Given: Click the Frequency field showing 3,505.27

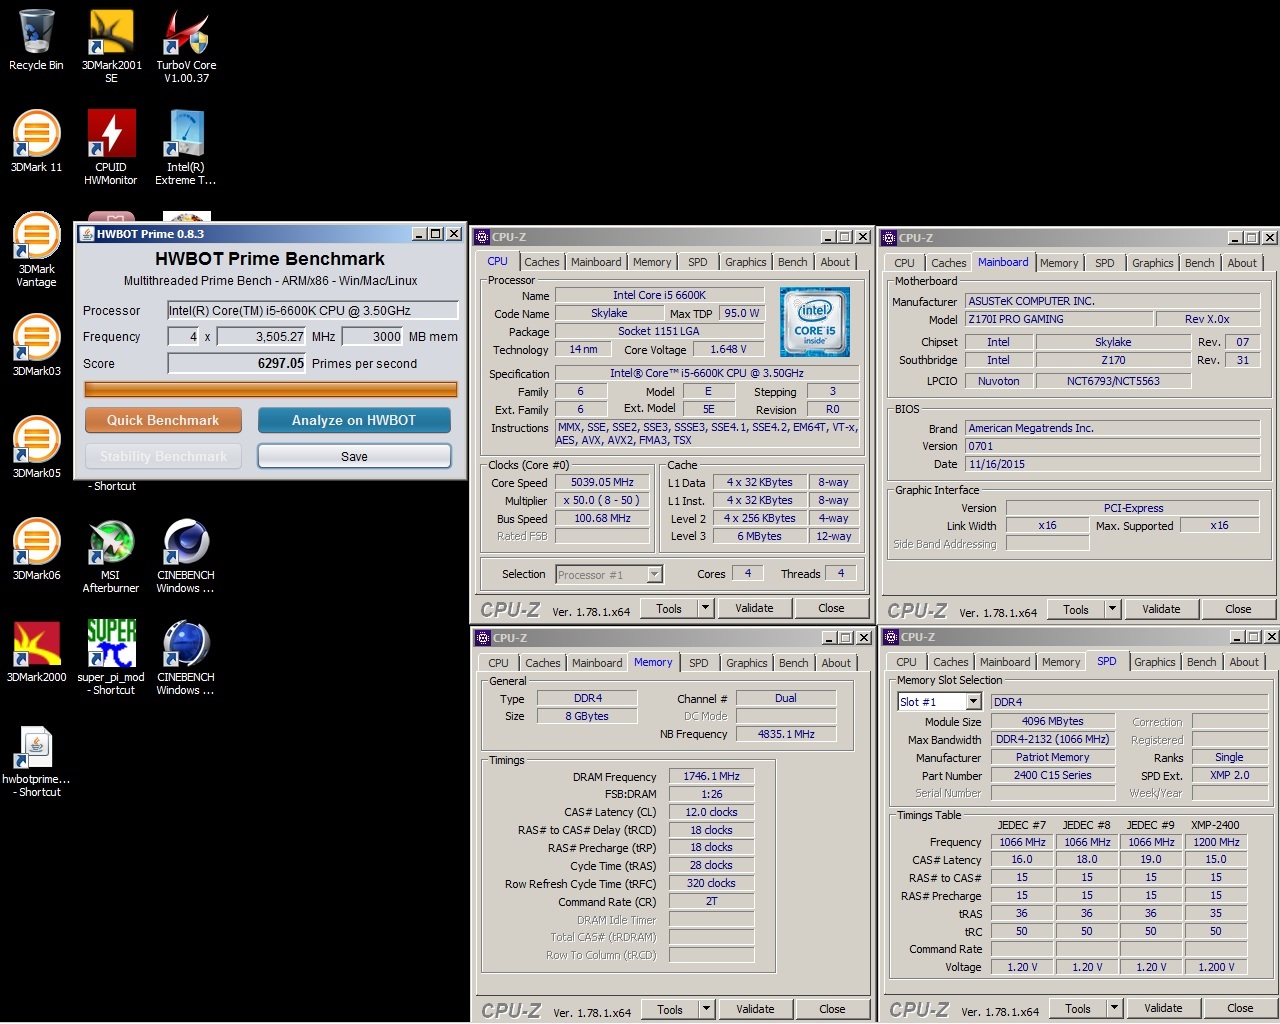Looking at the screenshot, I should [x=262, y=336].
